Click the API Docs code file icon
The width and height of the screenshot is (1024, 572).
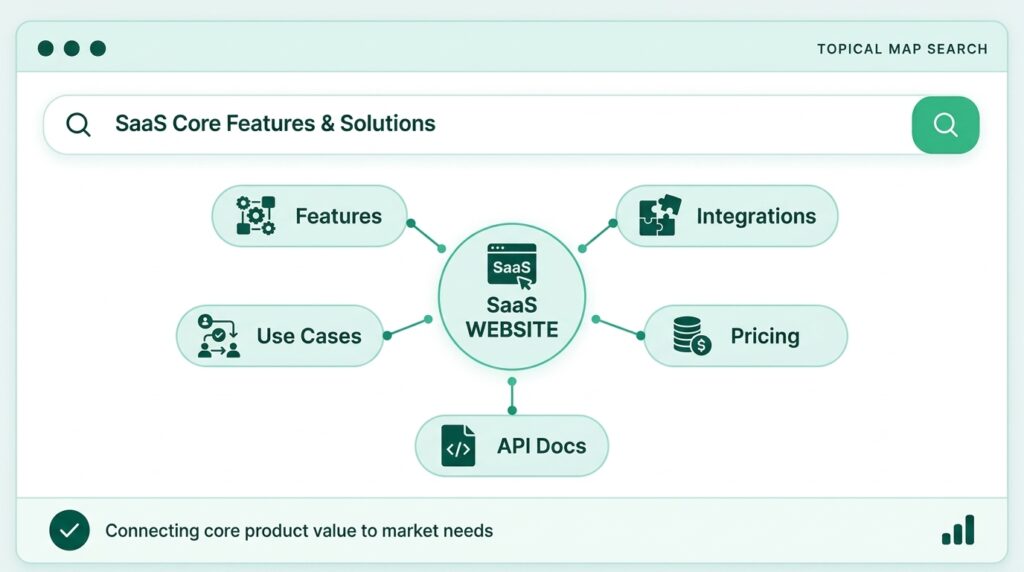[x=458, y=446]
